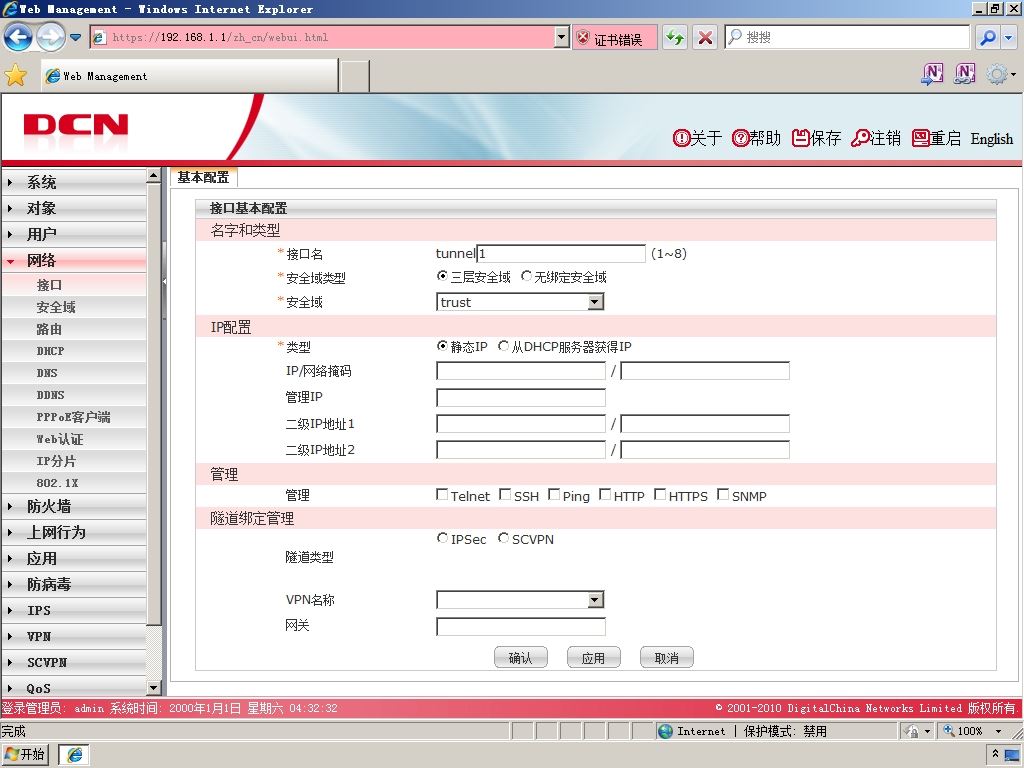Enable the SNMP management checkbox
The image size is (1024, 768).
coord(722,495)
